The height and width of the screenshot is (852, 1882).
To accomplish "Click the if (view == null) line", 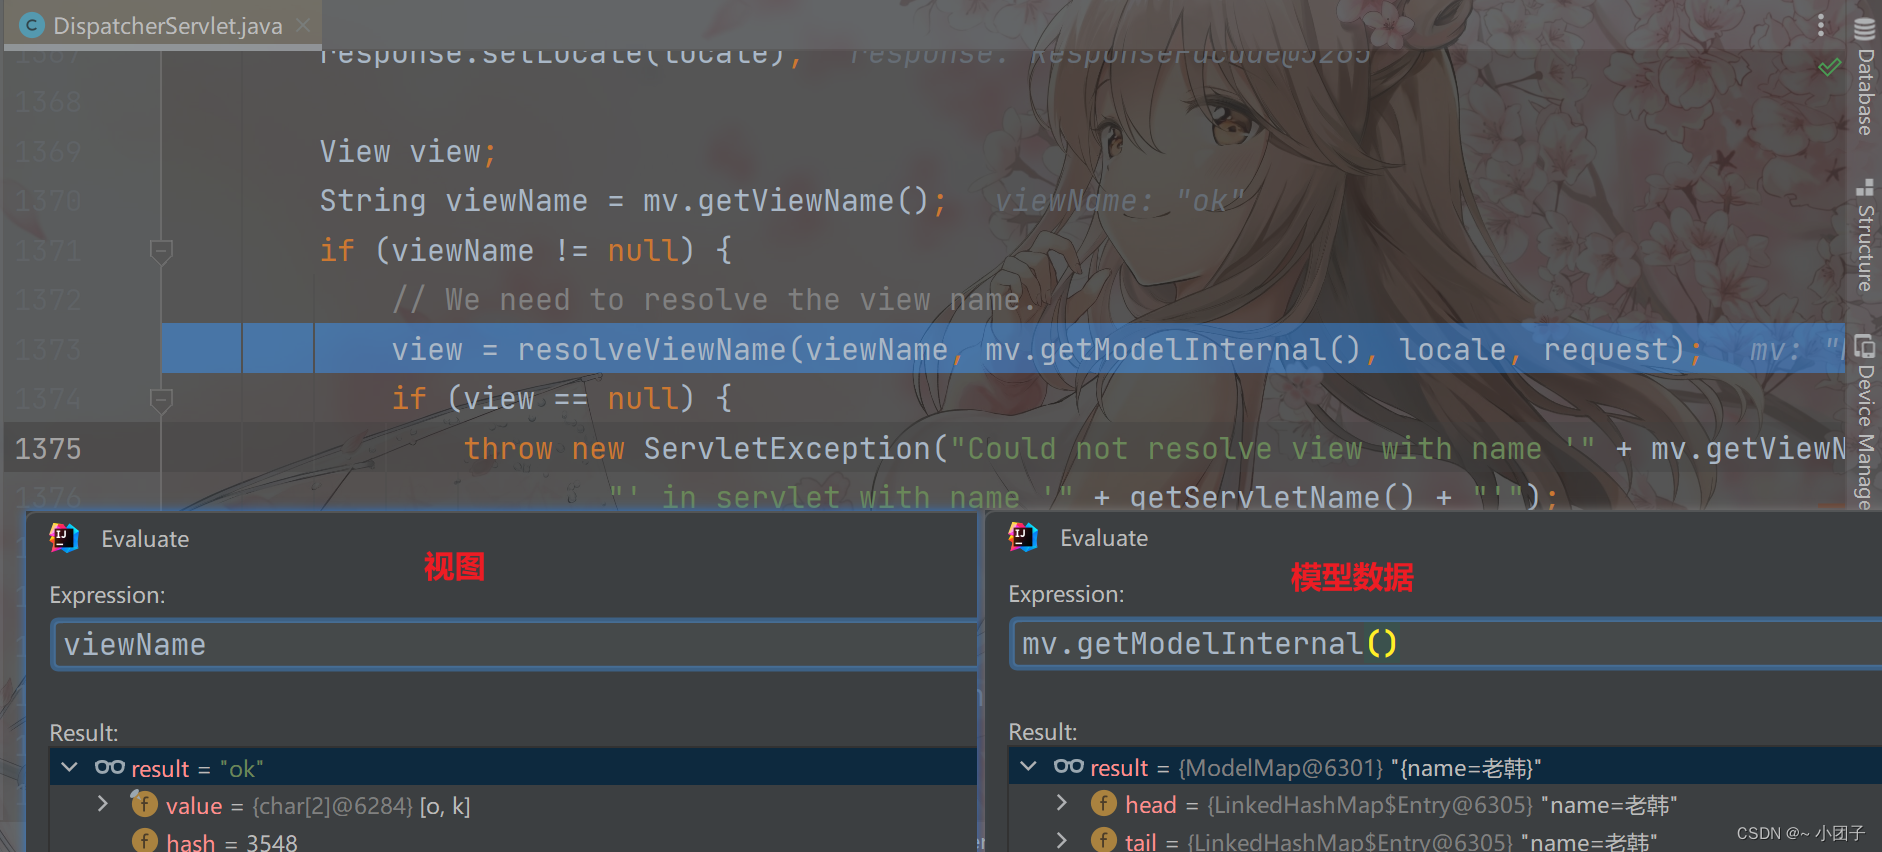I will [x=561, y=399].
